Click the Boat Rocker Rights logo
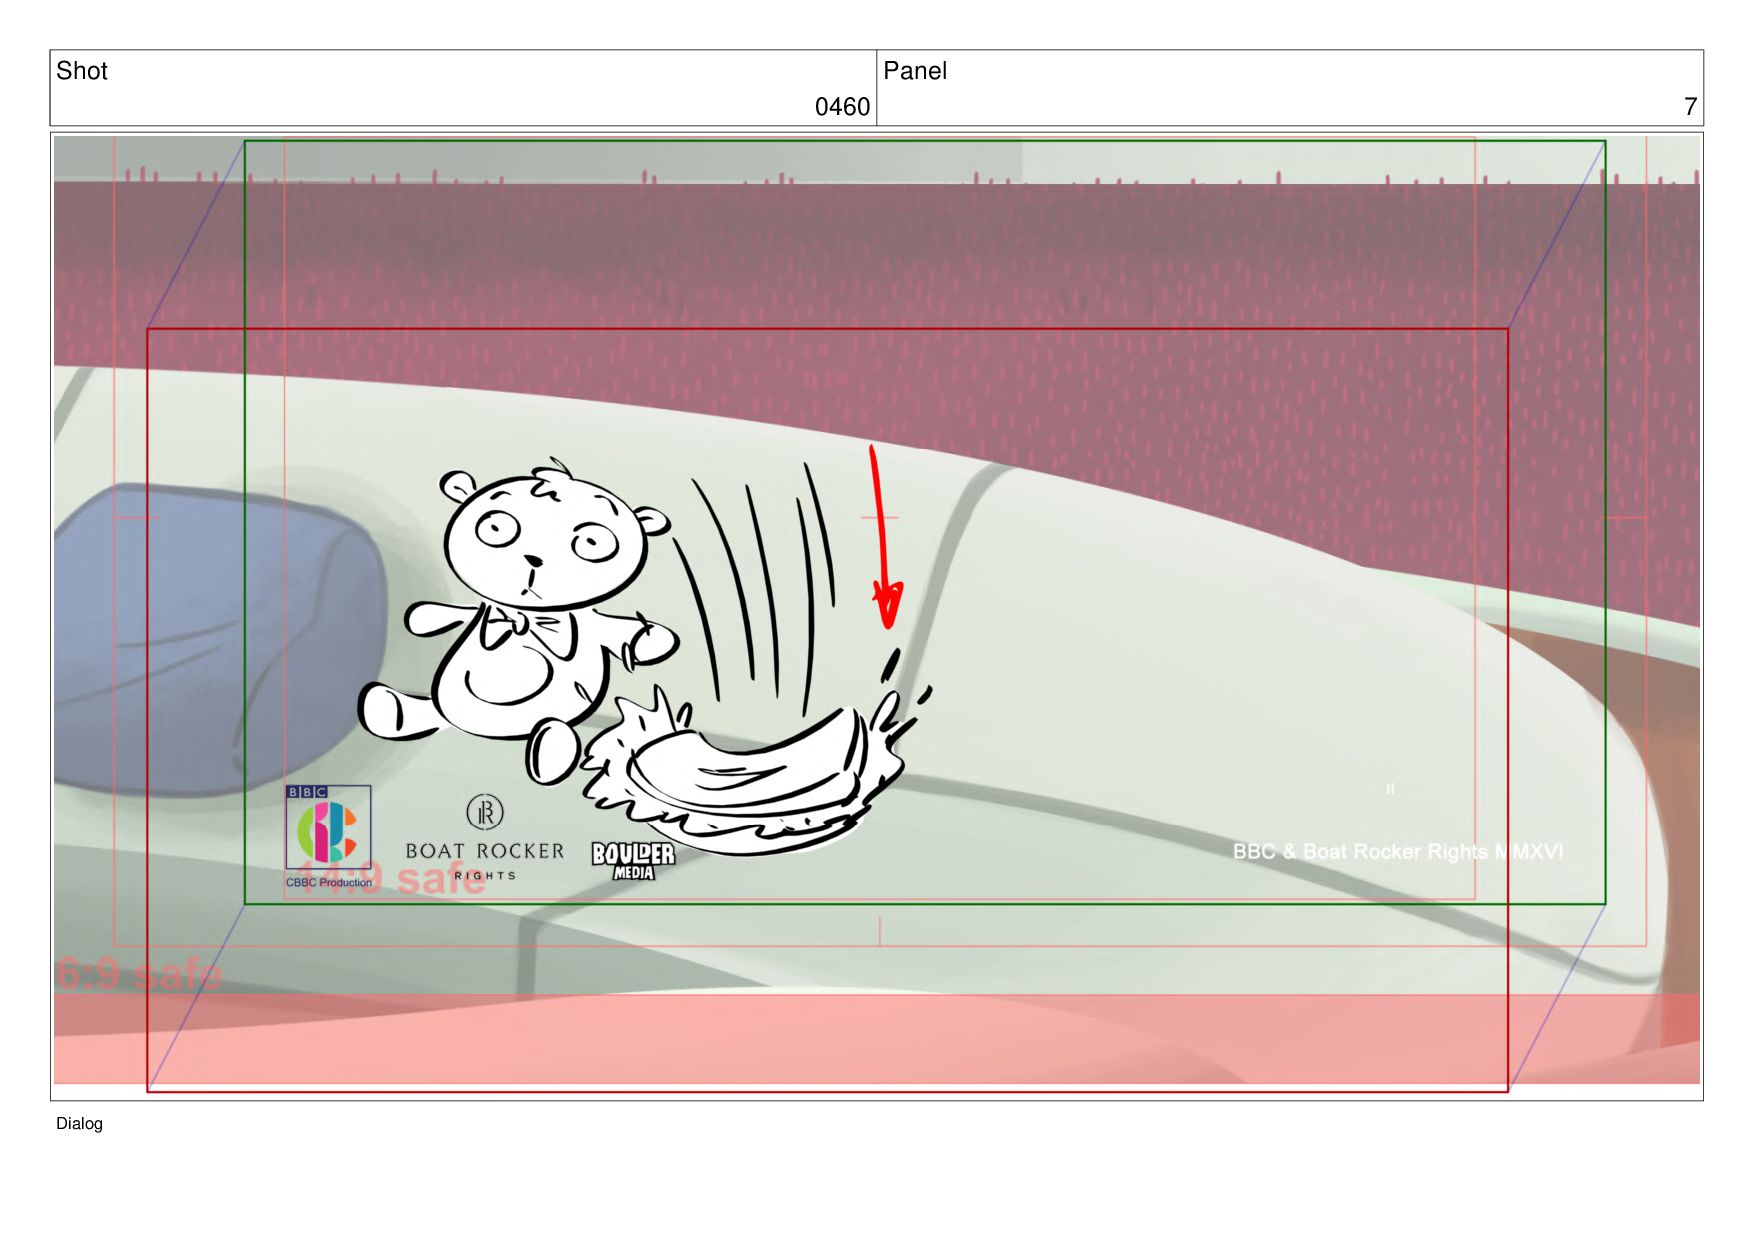Image resolution: width=1754 pixels, height=1240 pixels. point(485,838)
